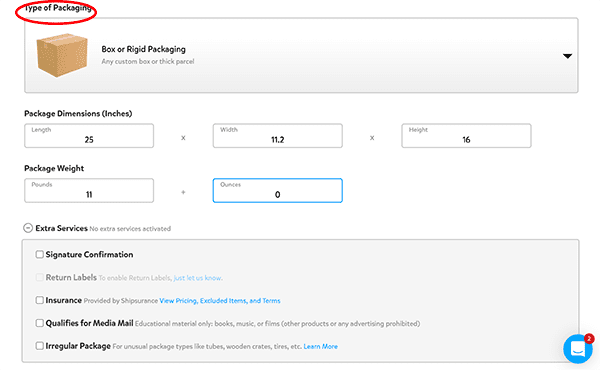Click the Qualifies for Media Mail label
The image size is (600, 370).
[90, 323]
